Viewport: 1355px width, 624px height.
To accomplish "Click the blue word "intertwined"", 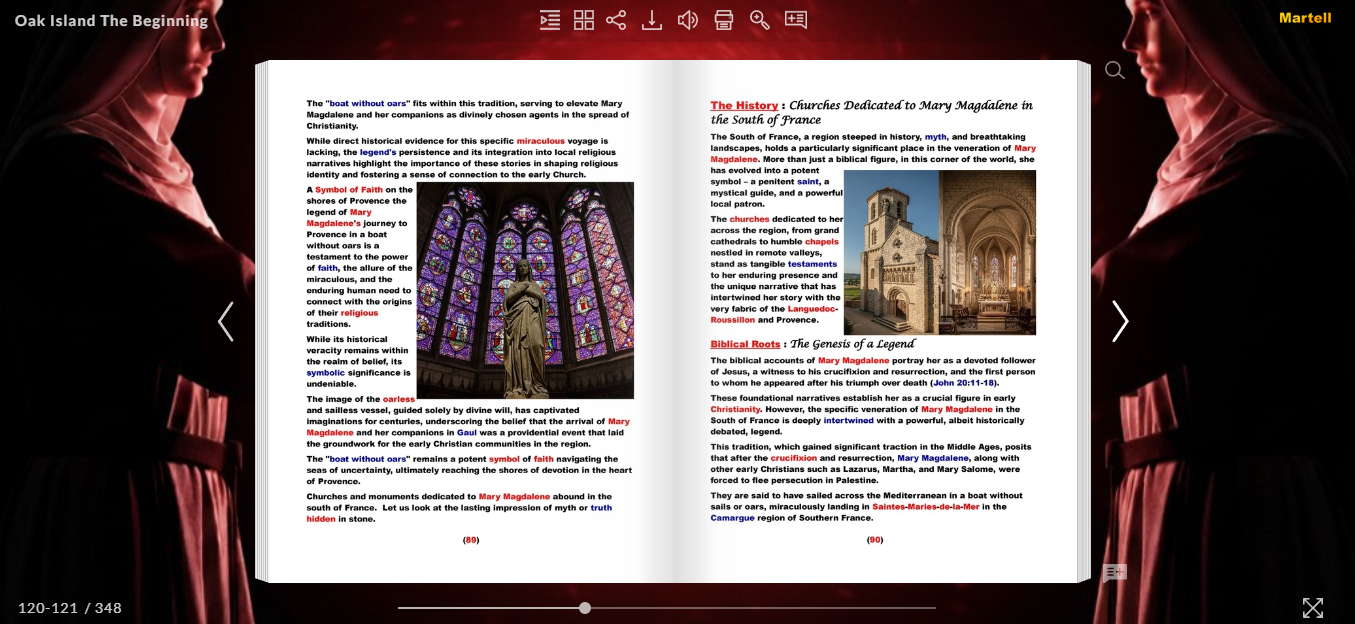I will (849, 421).
